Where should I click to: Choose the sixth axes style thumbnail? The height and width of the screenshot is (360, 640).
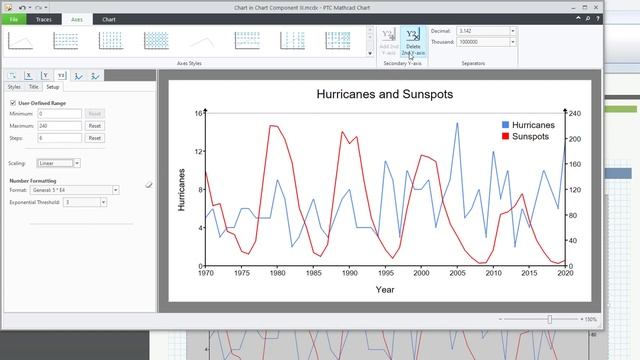pos(247,41)
